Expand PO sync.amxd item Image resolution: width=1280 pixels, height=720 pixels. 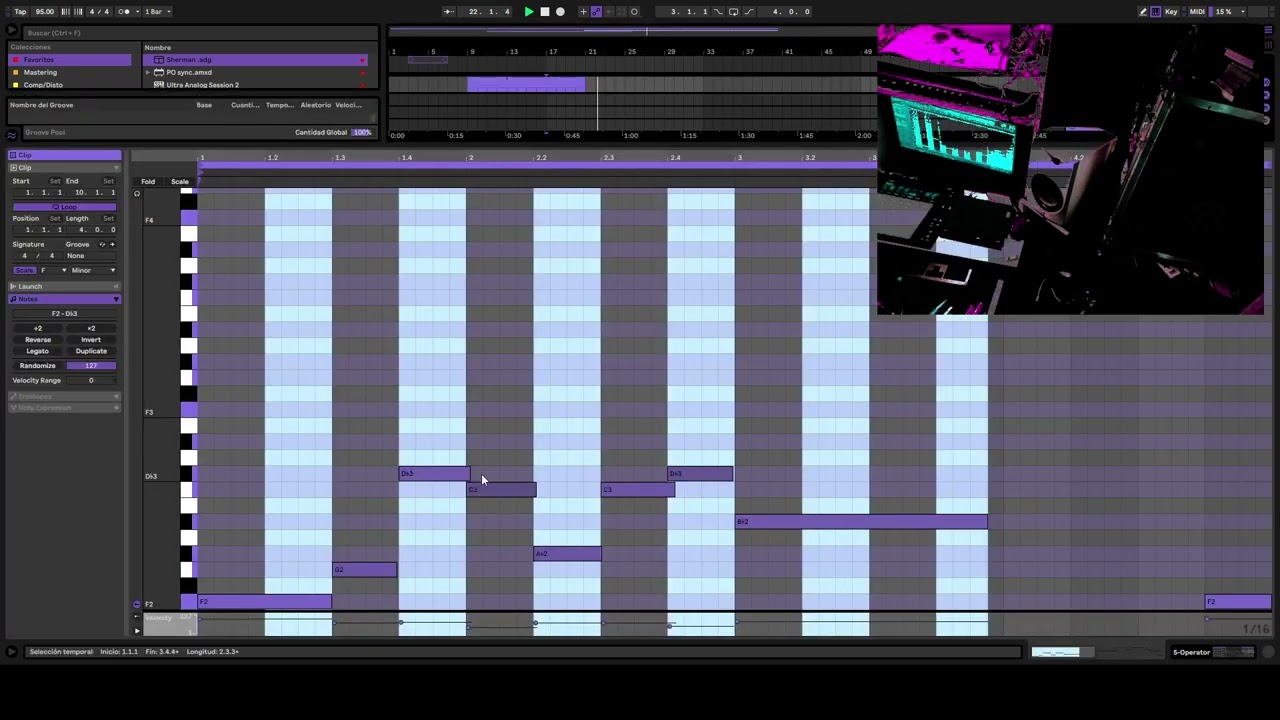(x=148, y=72)
